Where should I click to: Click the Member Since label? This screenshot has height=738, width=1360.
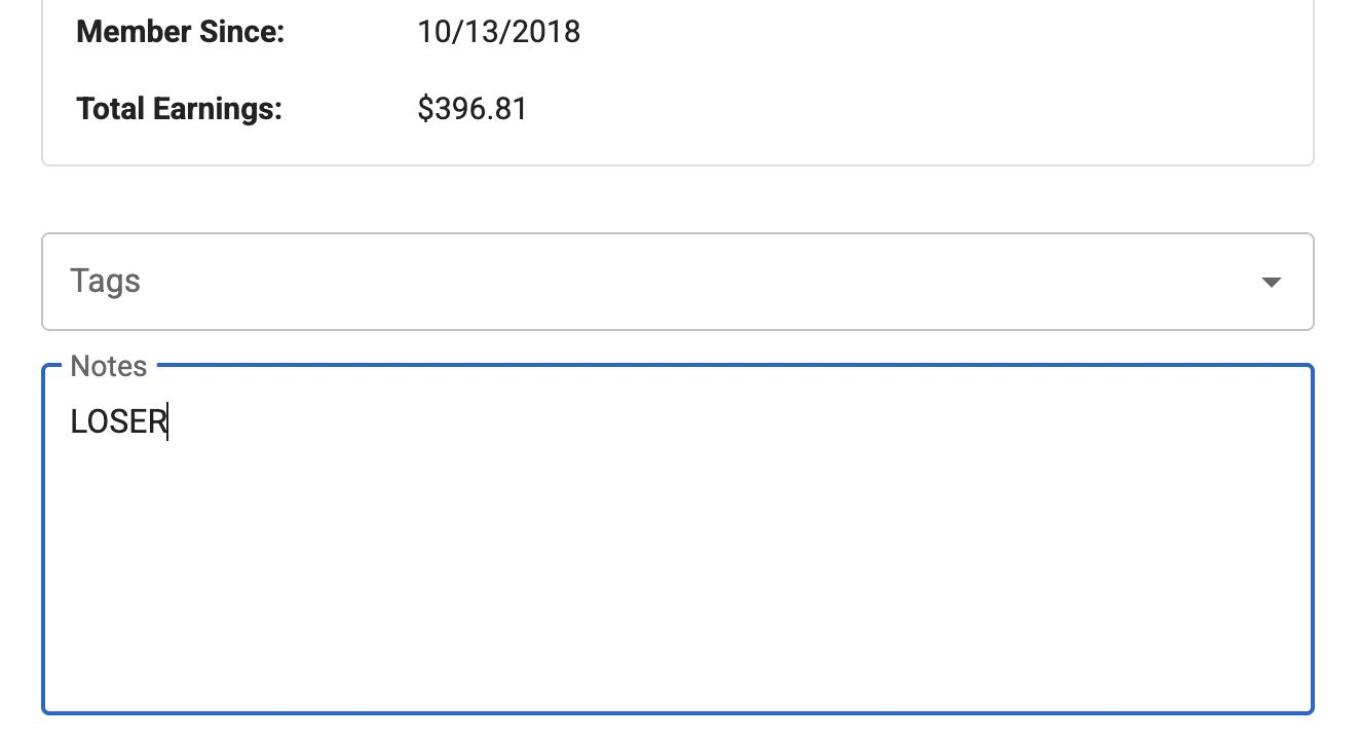pyautogui.click(x=181, y=32)
